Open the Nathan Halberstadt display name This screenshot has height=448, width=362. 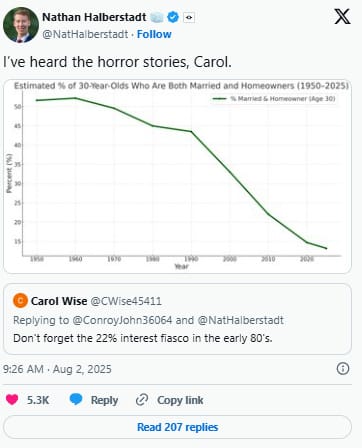pos(94,17)
